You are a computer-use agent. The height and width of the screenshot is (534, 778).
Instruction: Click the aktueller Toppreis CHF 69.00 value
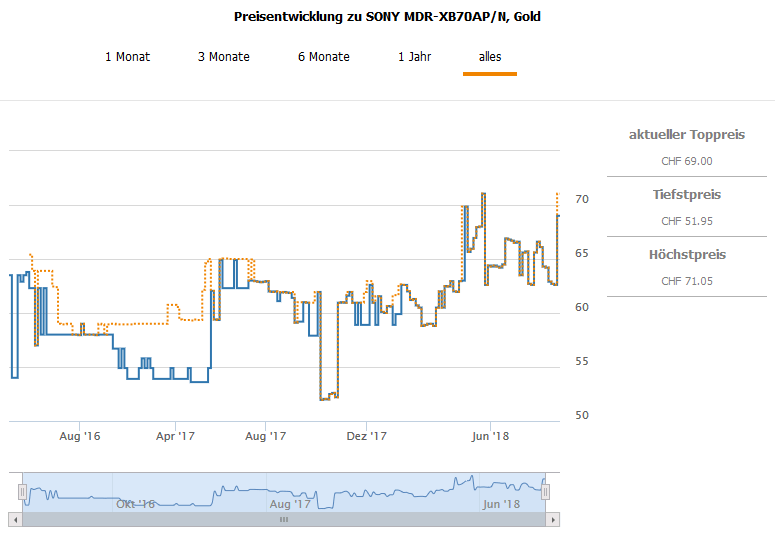[x=687, y=161]
